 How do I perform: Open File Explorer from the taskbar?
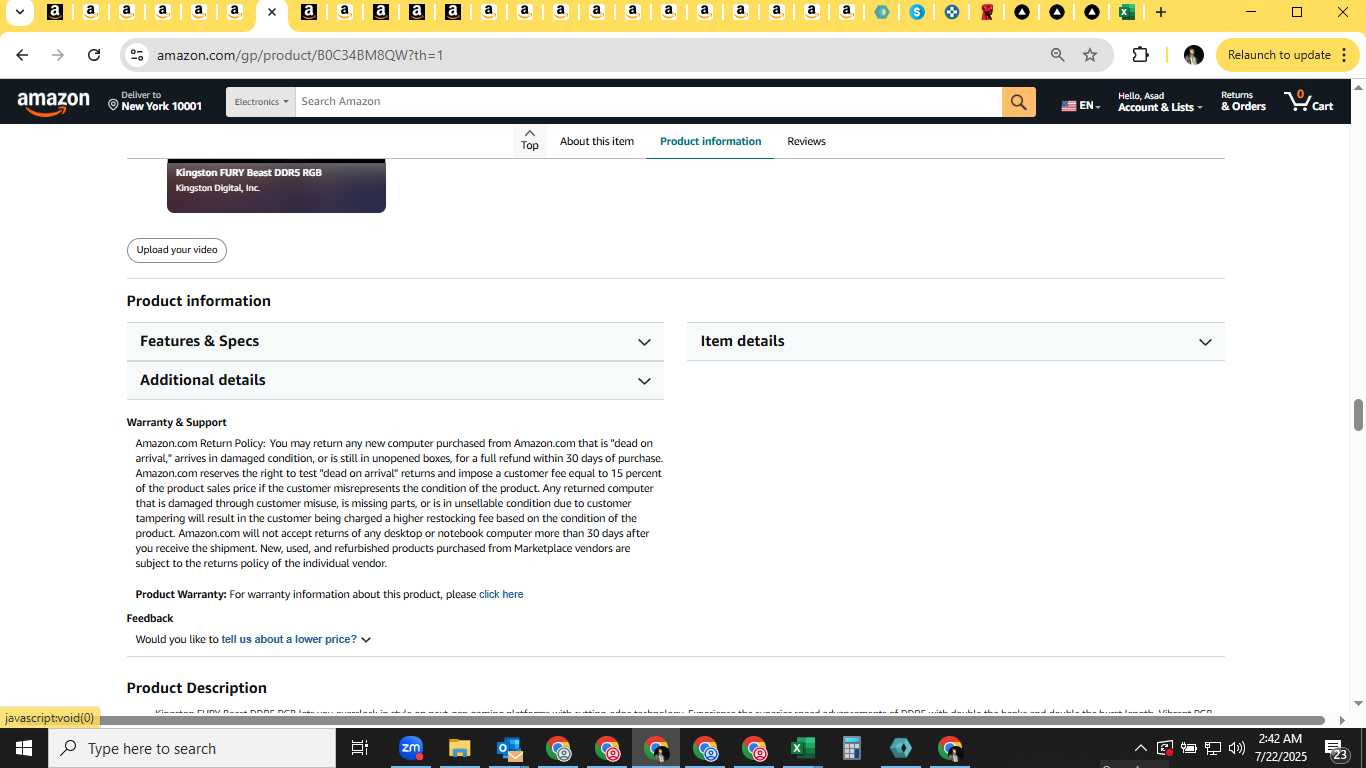pyautogui.click(x=459, y=748)
